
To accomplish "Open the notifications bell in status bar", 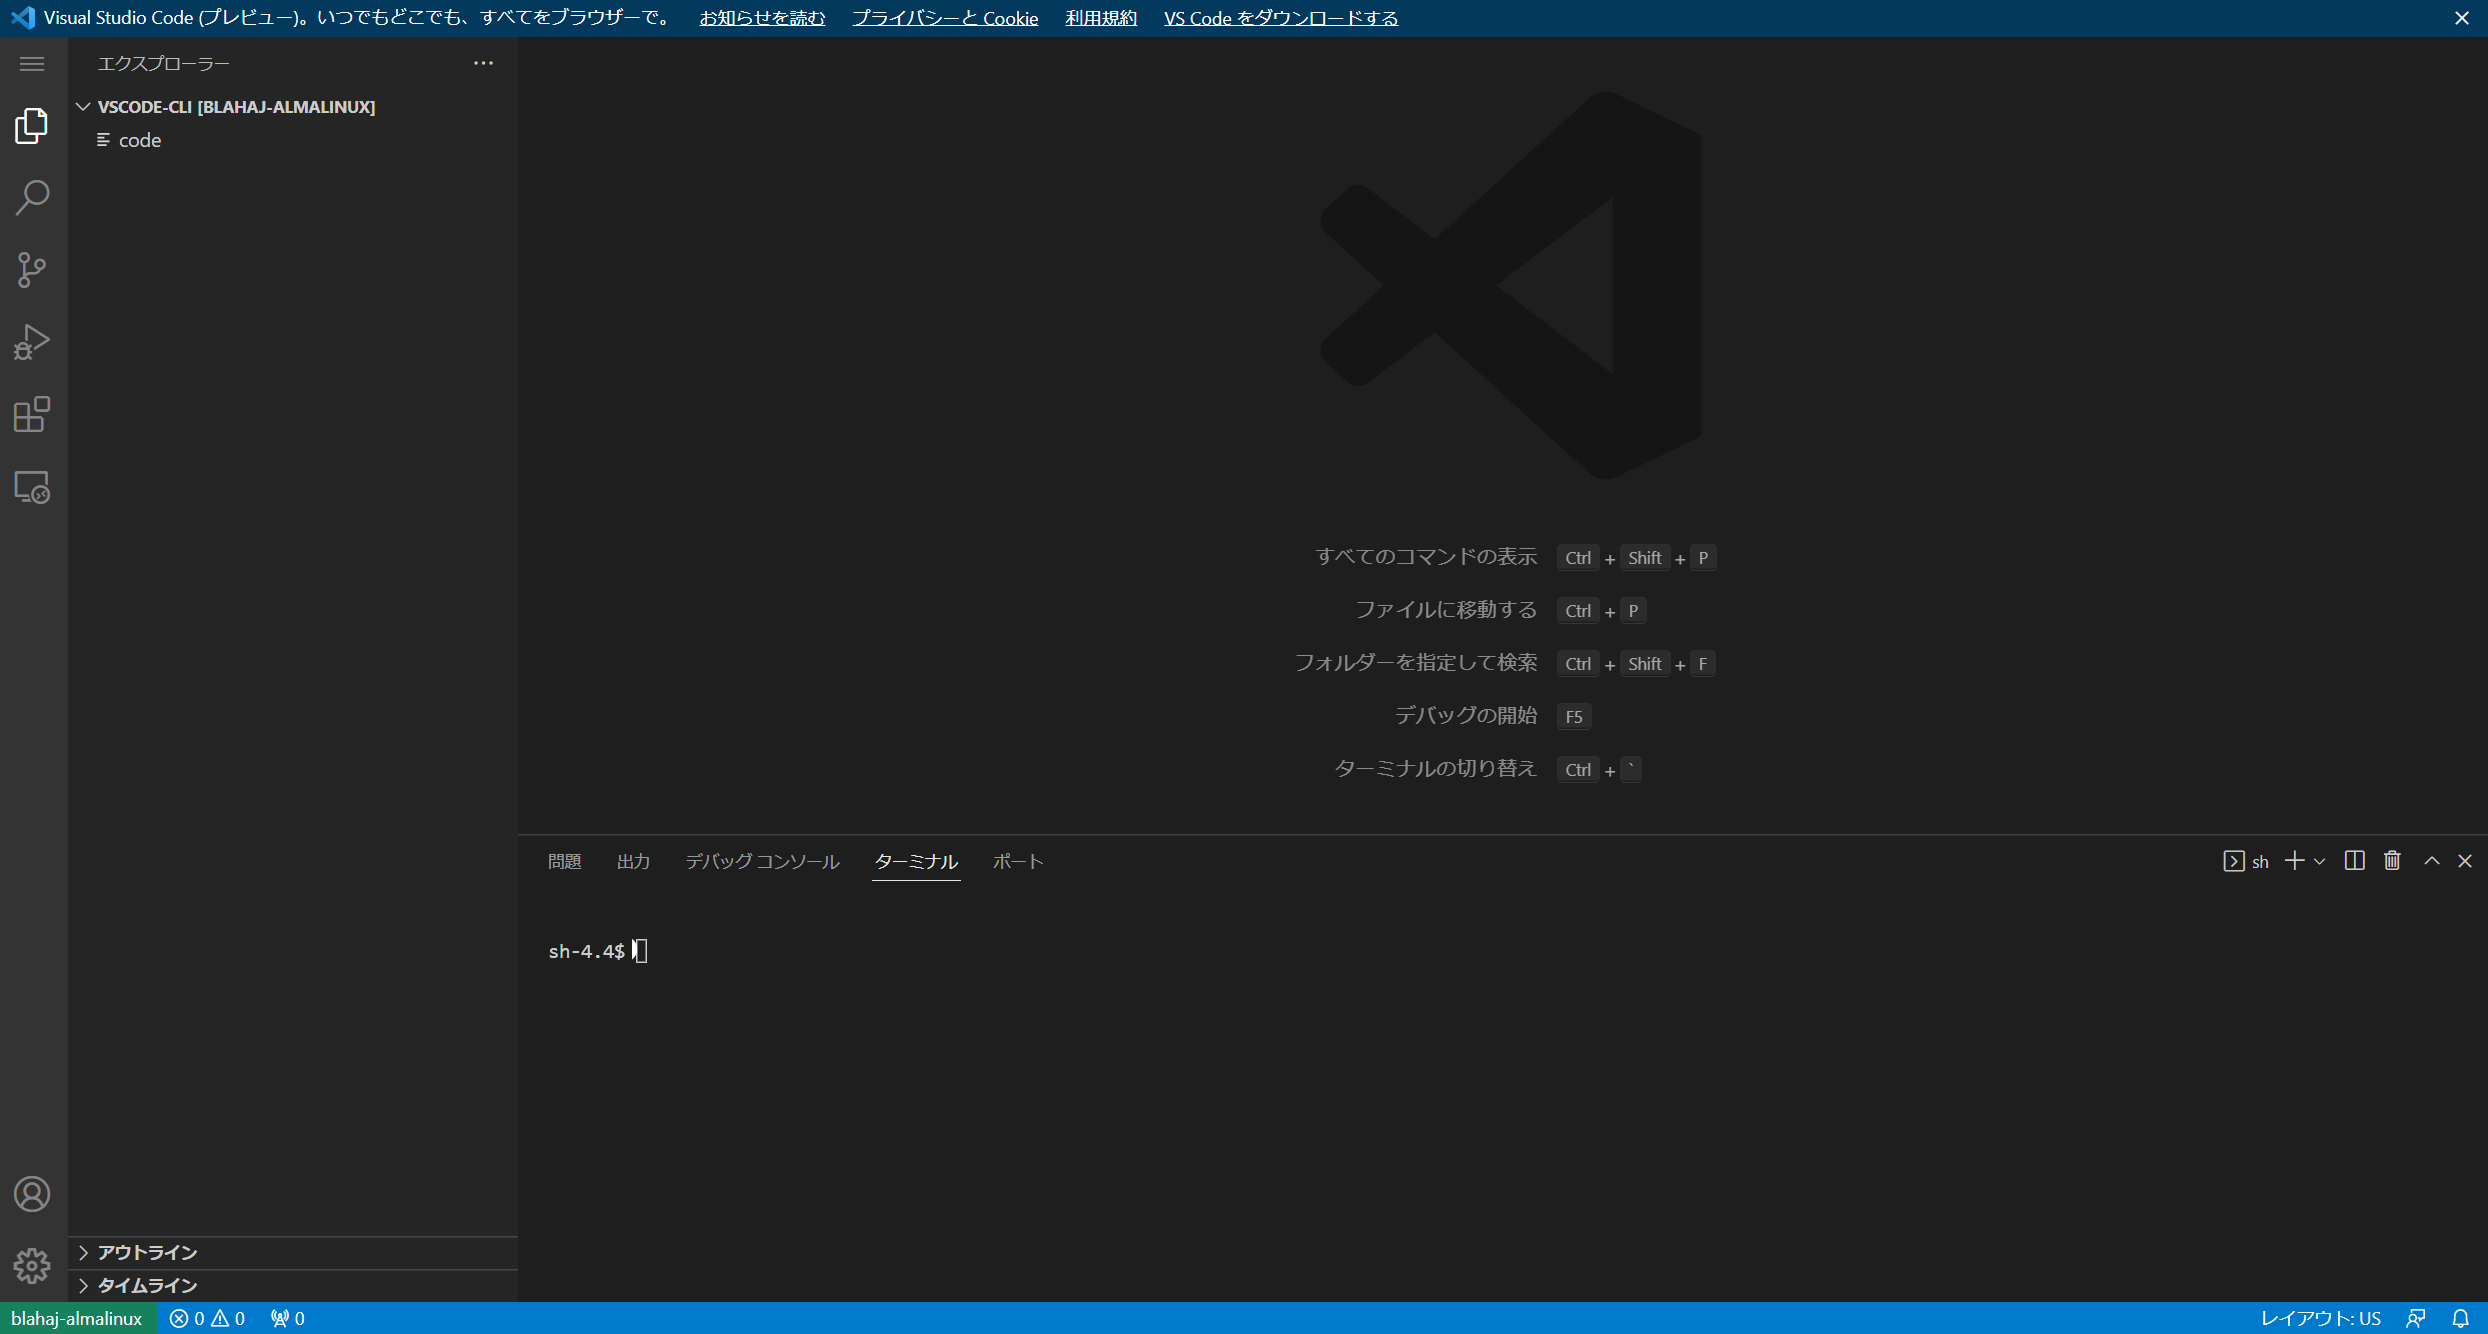I will coord(2460,1318).
